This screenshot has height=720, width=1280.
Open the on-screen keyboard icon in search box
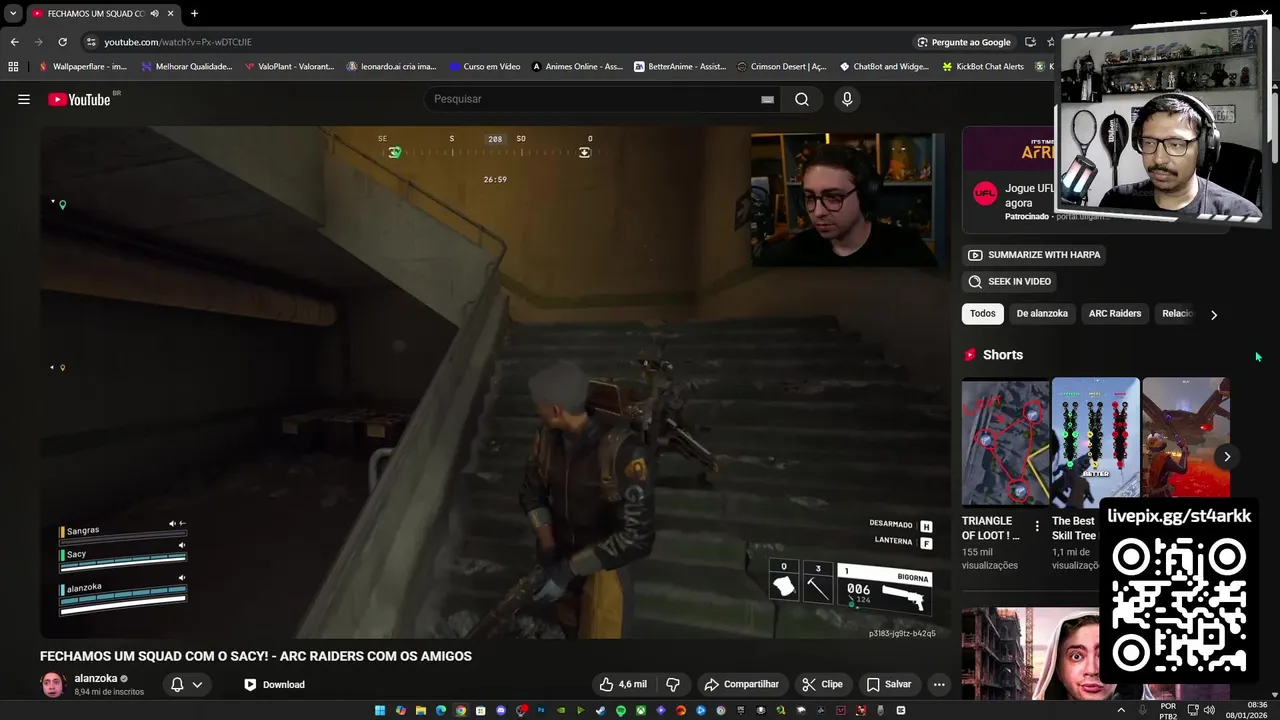coord(767,99)
